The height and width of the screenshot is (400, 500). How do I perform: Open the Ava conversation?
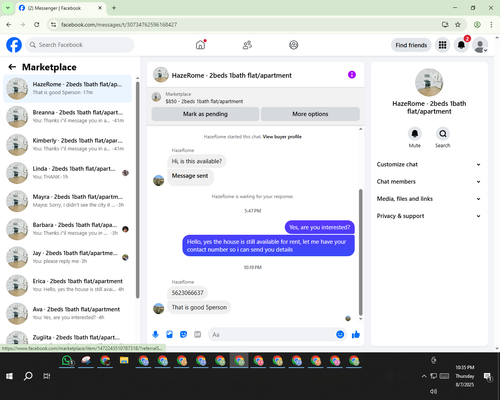click(x=67, y=313)
